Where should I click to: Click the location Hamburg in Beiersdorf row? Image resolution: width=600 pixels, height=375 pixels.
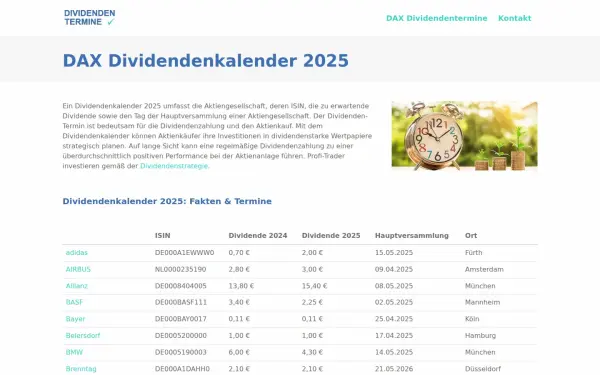pyautogui.click(x=480, y=336)
